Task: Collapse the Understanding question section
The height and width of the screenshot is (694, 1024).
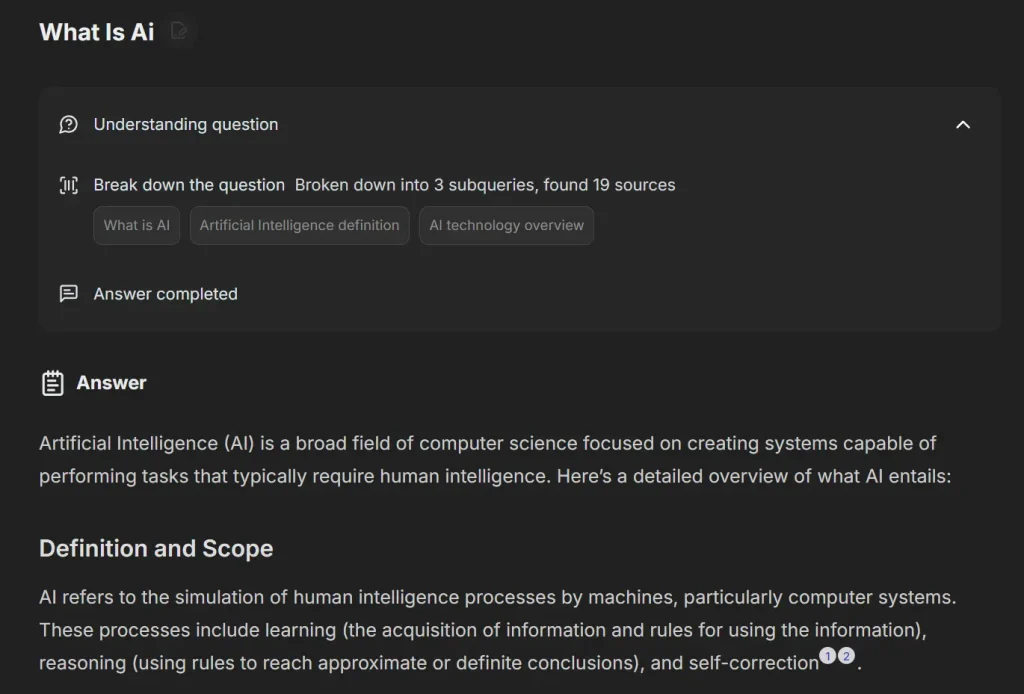Action: pyautogui.click(x=963, y=125)
